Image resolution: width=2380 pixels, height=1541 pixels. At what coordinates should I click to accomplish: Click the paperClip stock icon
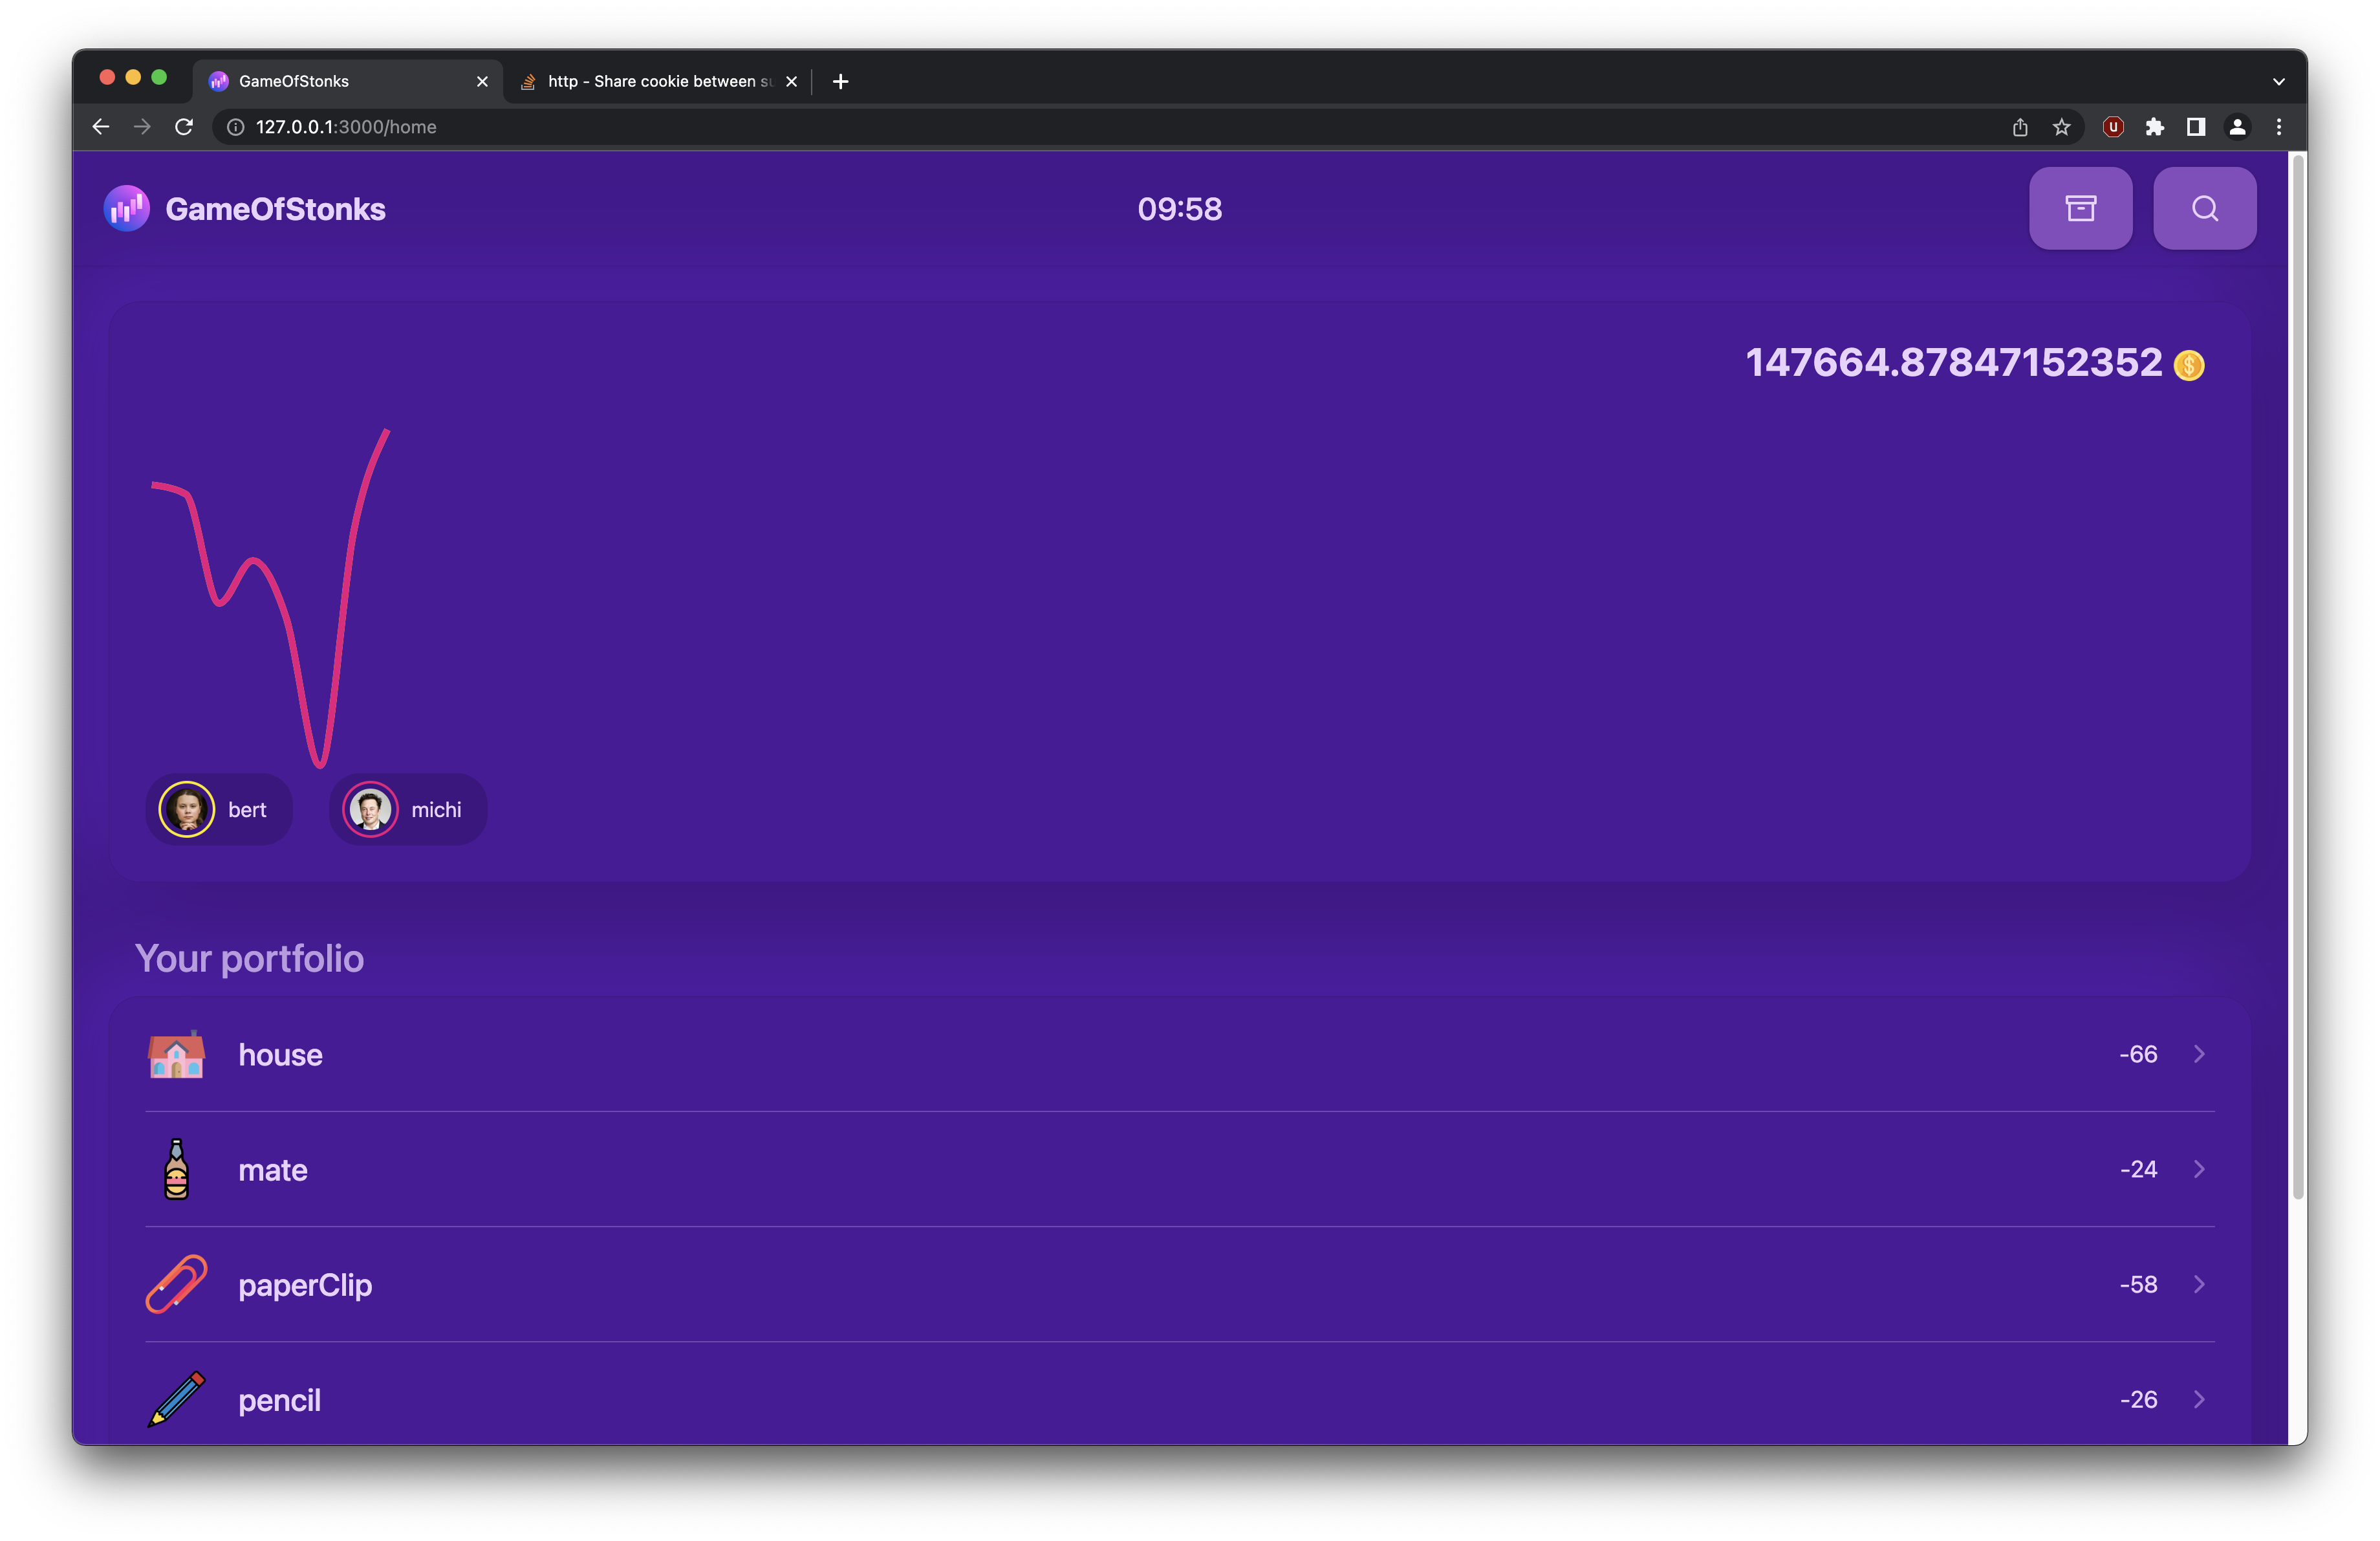177,1284
